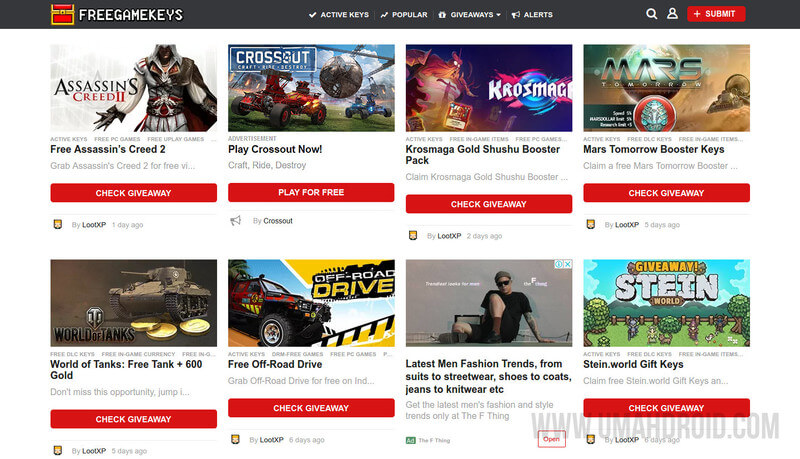This screenshot has width=800, height=459.
Task: Click the FREEGAMEKEYS site name text
Action: [131, 15]
